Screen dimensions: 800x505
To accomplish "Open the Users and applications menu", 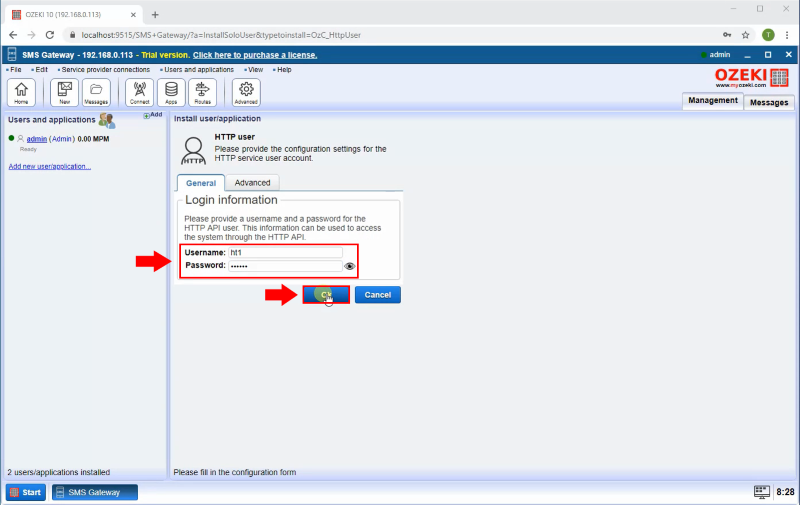I will [x=198, y=69].
